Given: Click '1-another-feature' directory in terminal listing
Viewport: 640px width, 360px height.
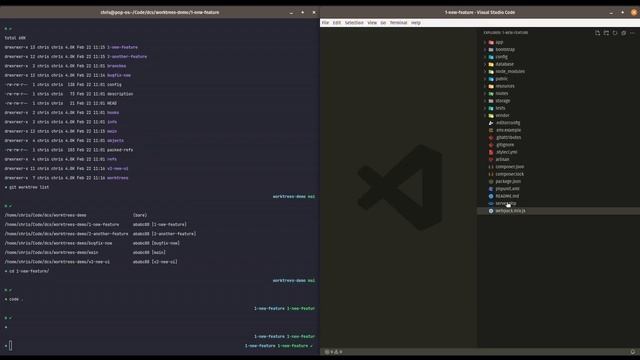Looking at the screenshot, I should coord(127,57).
